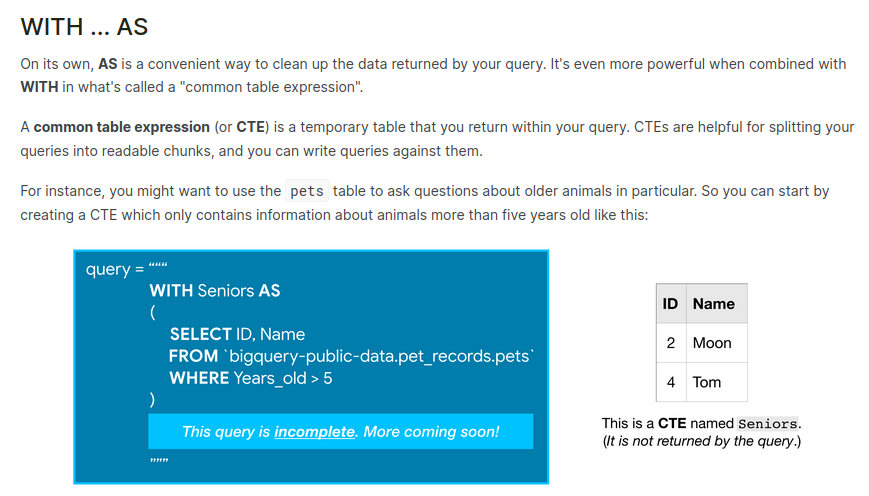Select the "Moon" cell in the table
The image size is (869, 496).
[712, 343]
